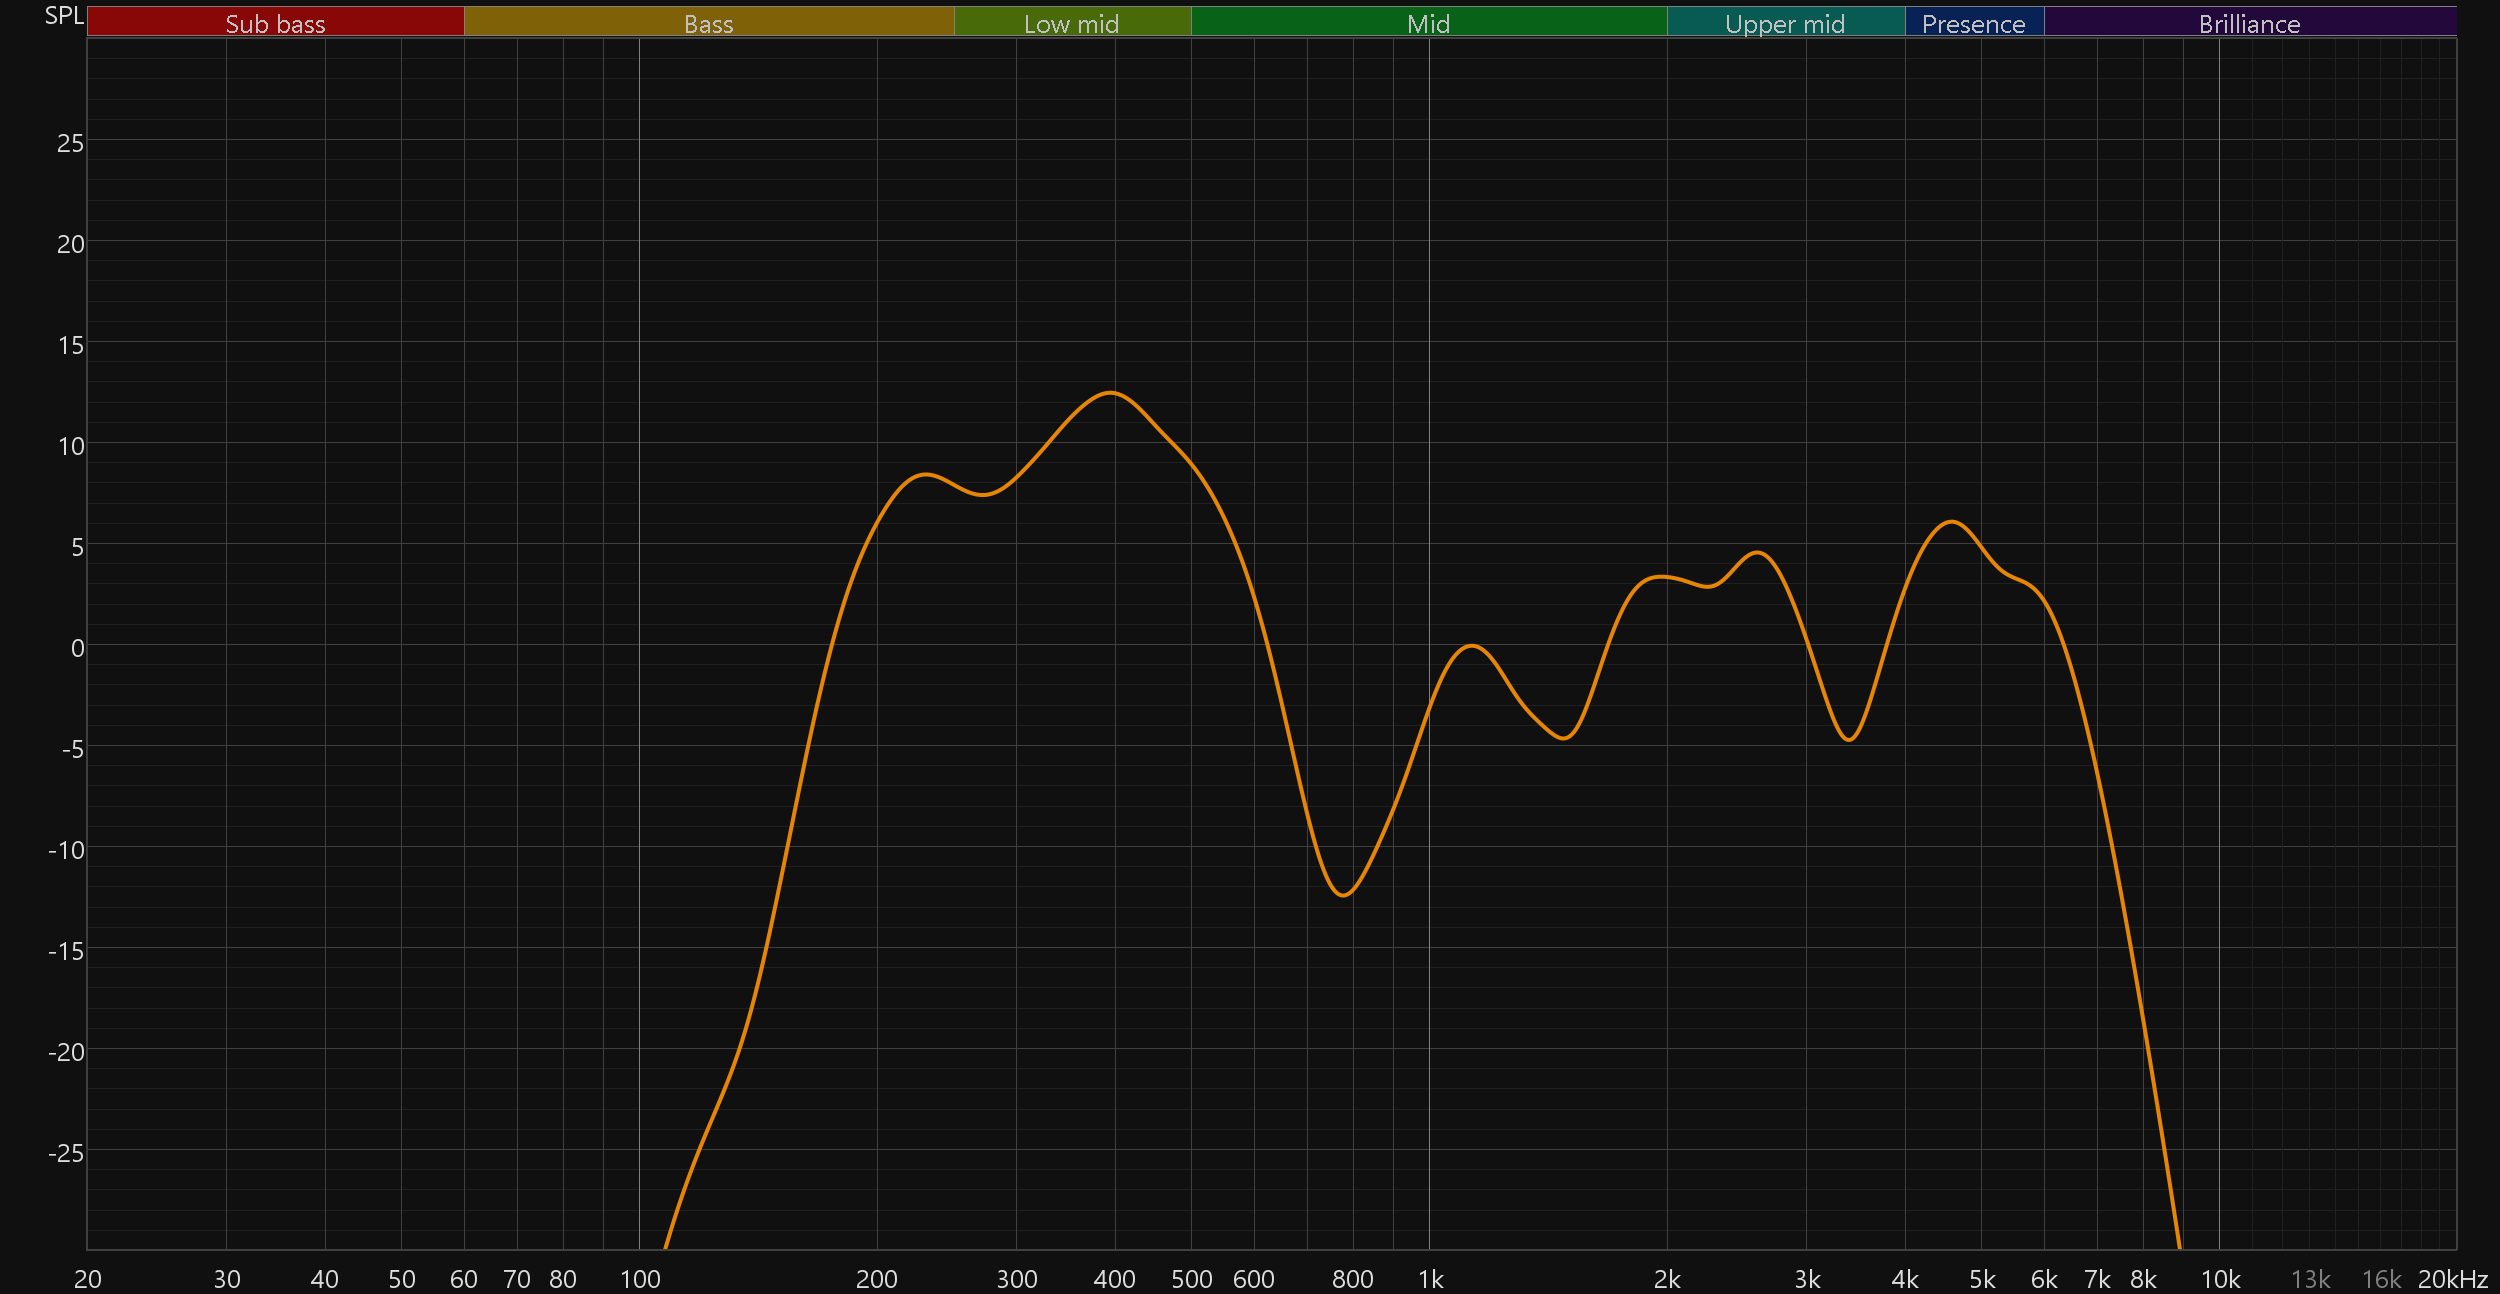Click the Upper mid band label
Image resolution: width=2500 pixels, height=1294 pixels.
[1785, 22]
